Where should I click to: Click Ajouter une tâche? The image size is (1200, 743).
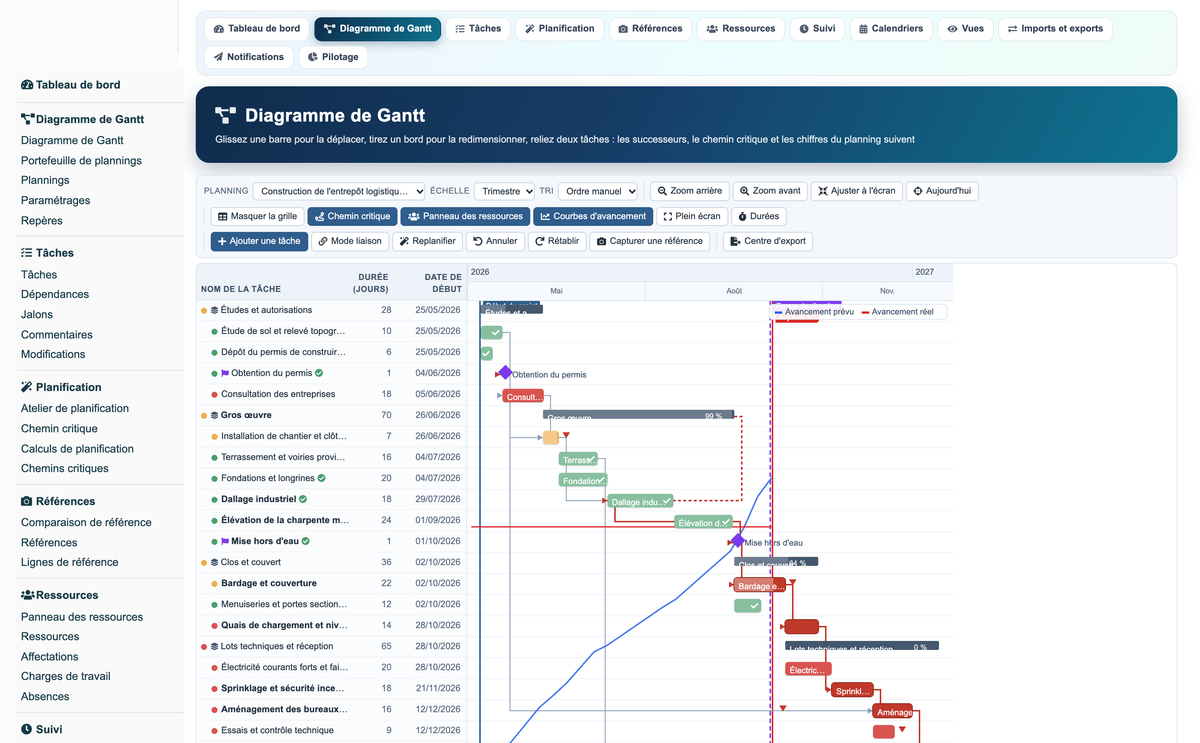pyautogui.click(x=259, y=241)
